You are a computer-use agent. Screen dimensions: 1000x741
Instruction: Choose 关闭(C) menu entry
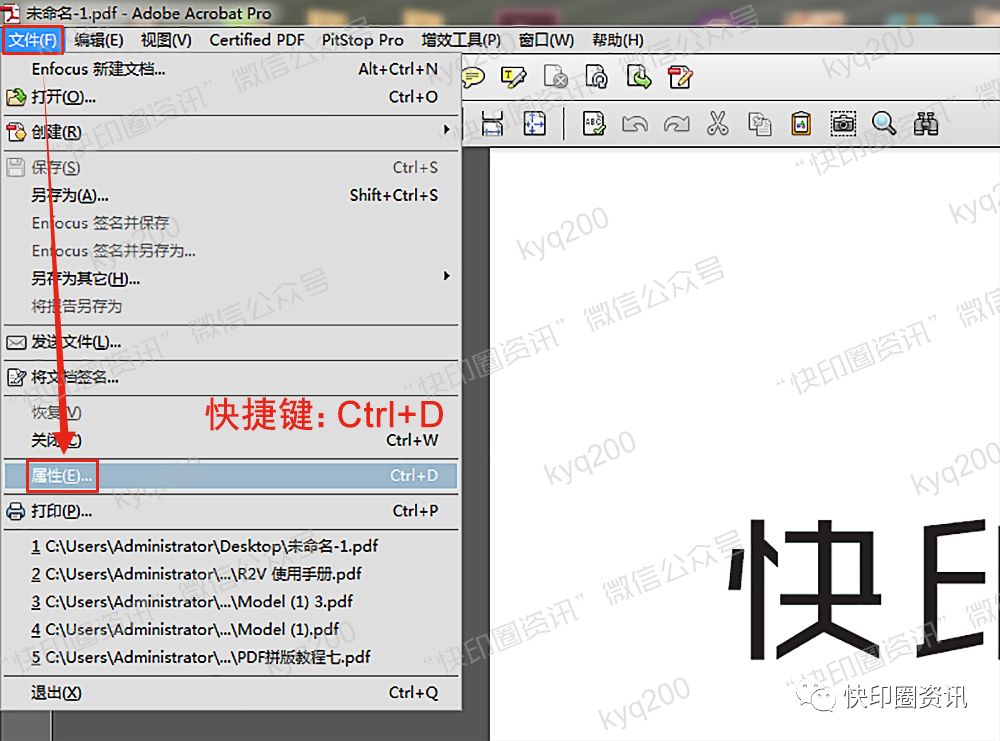[x=232, y=440]
